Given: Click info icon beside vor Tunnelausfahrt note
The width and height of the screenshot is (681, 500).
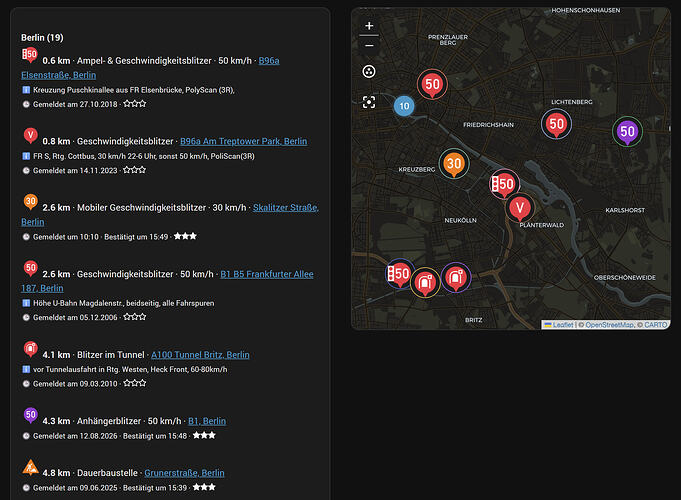Looking at the screenshot, I should pyautogui.click(x=26, y=369).
